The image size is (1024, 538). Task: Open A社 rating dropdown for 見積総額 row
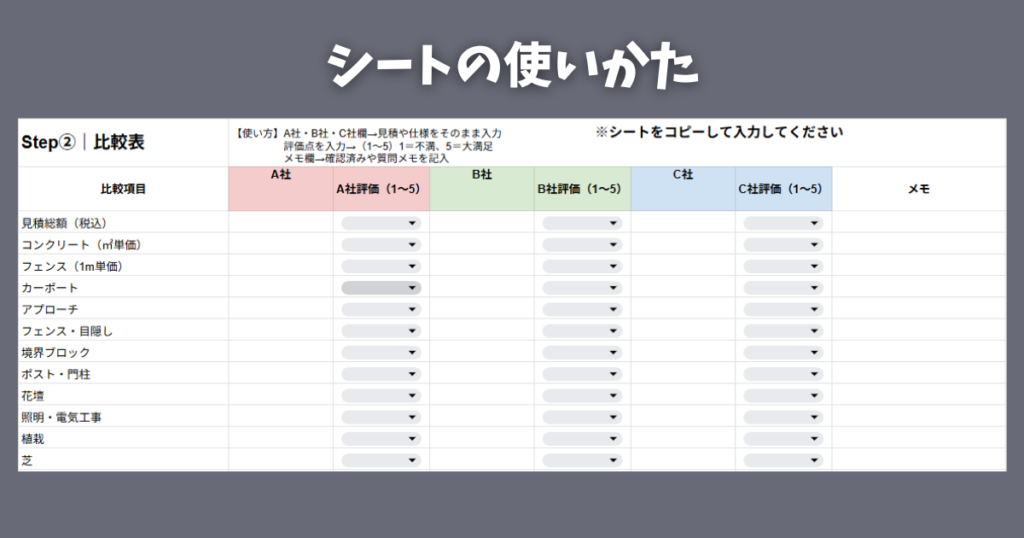click(x=381, y=223)
